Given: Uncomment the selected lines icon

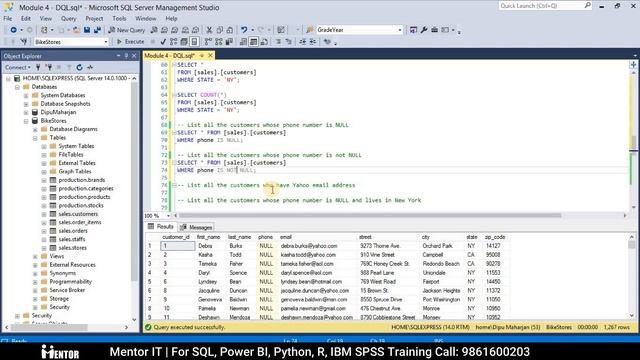Looking at the screenshot, I should (x=289, y=42).
